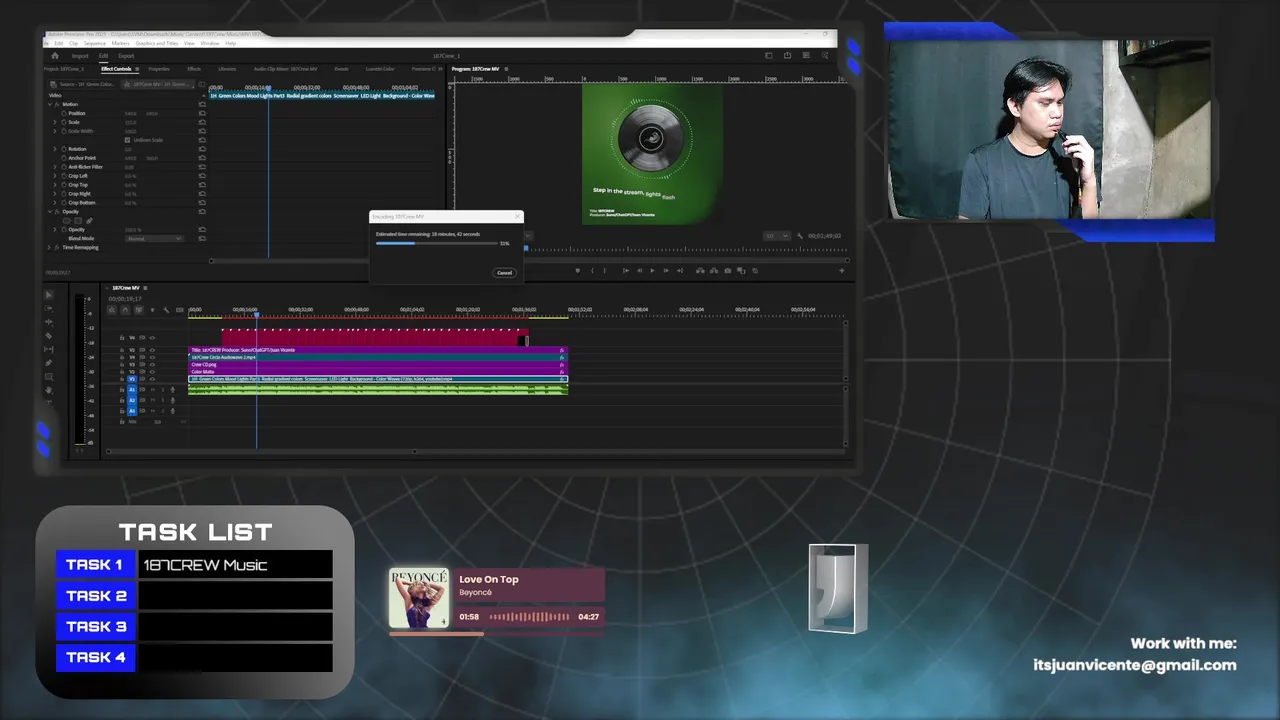Step back one frame in Program monitor
The height and width of the screenshot is (720, 1280).
pyautogui.click(x=639, y=270)
